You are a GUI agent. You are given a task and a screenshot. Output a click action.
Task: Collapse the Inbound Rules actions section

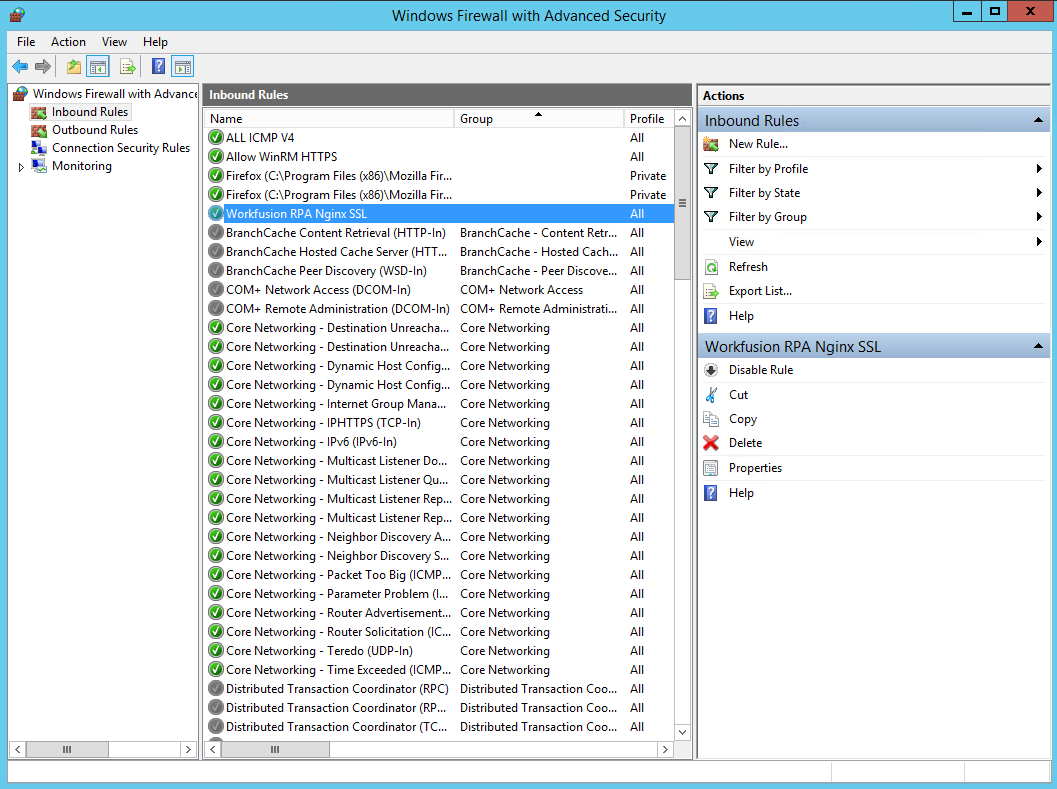point(1038,121)
